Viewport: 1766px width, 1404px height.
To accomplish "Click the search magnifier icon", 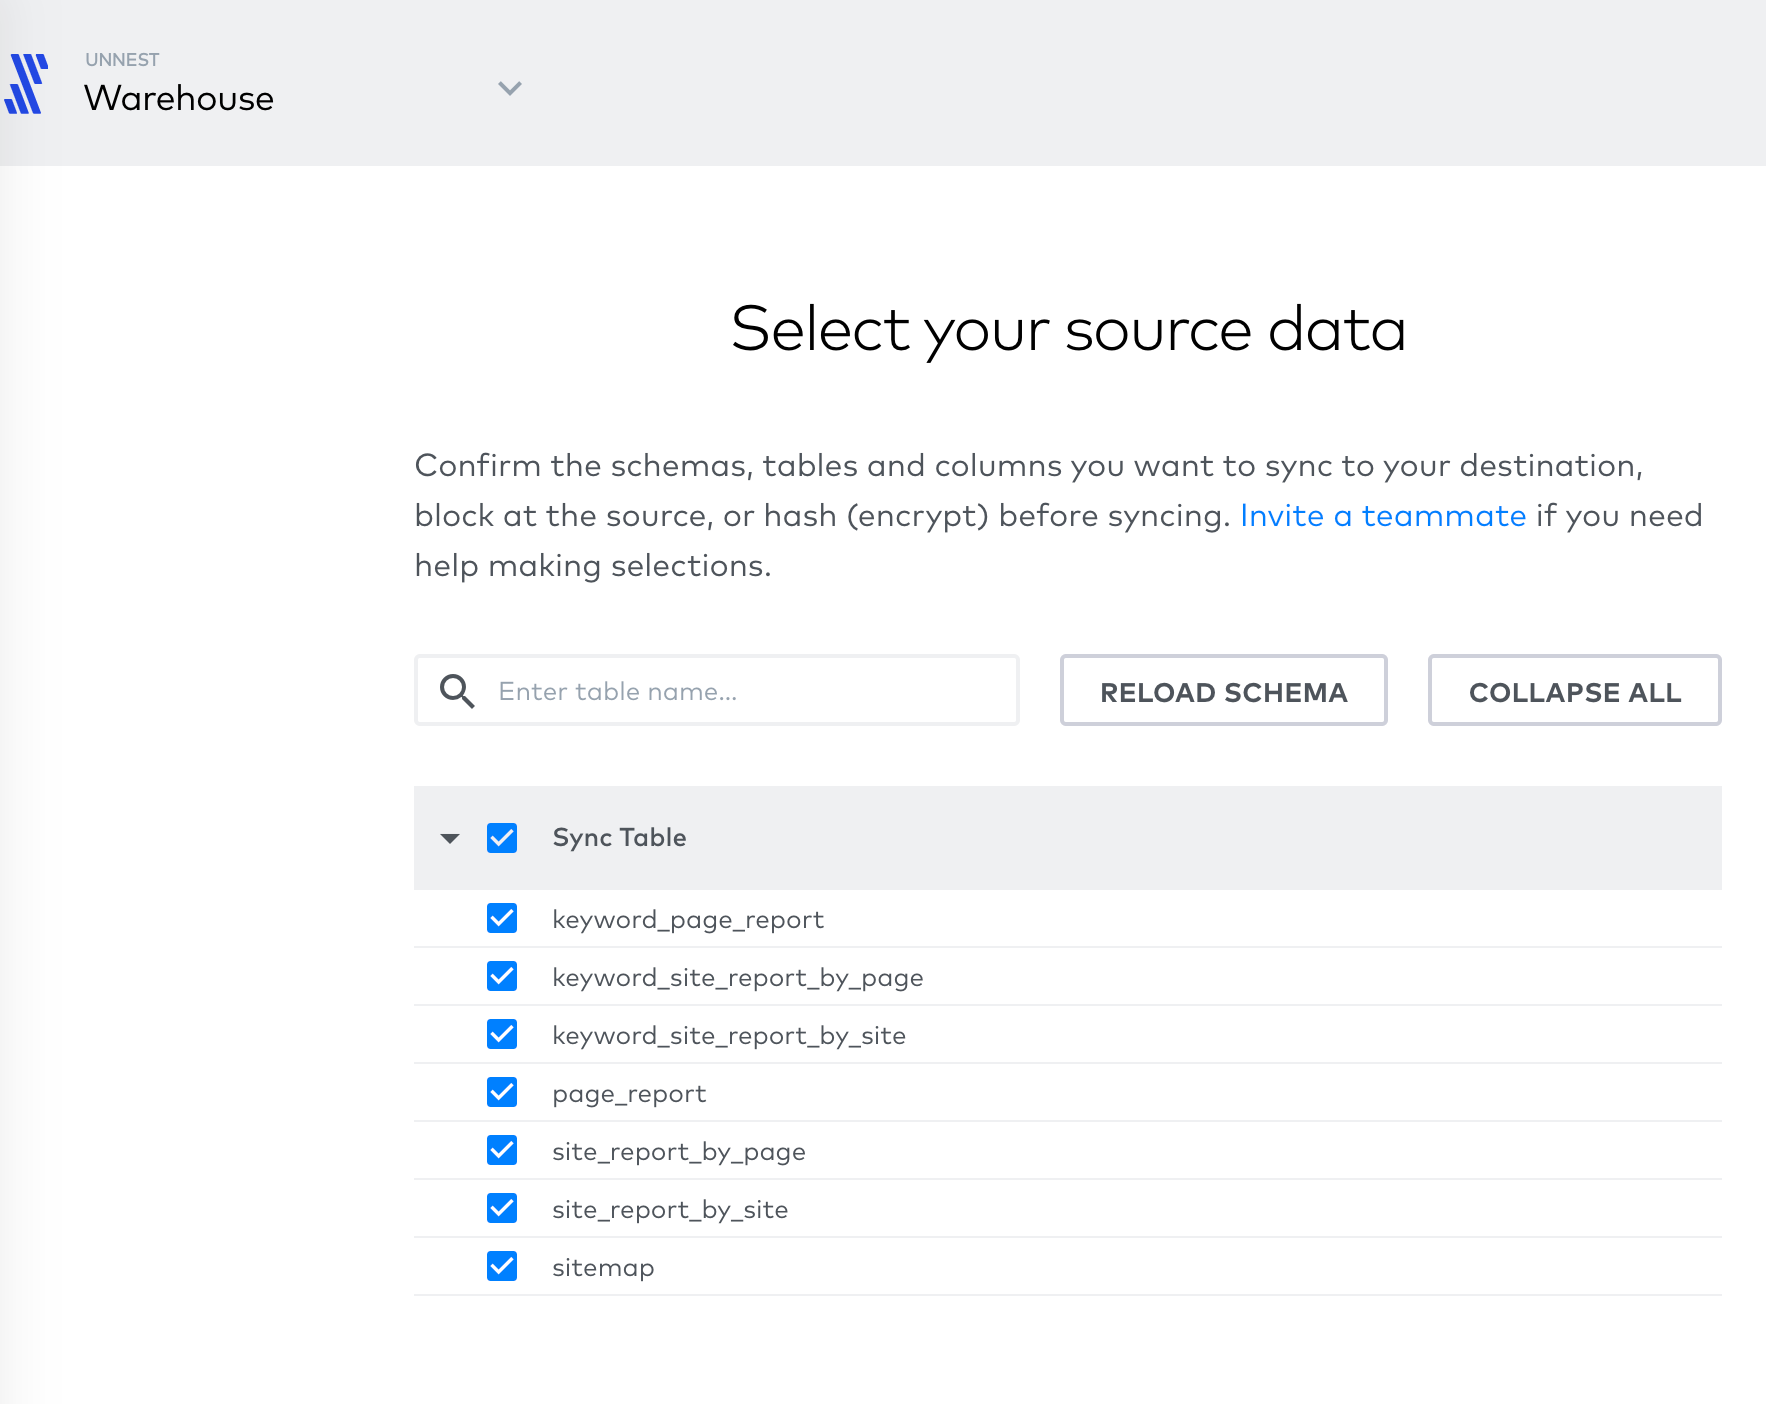I will pyautogui.click(x=457, y=691).
